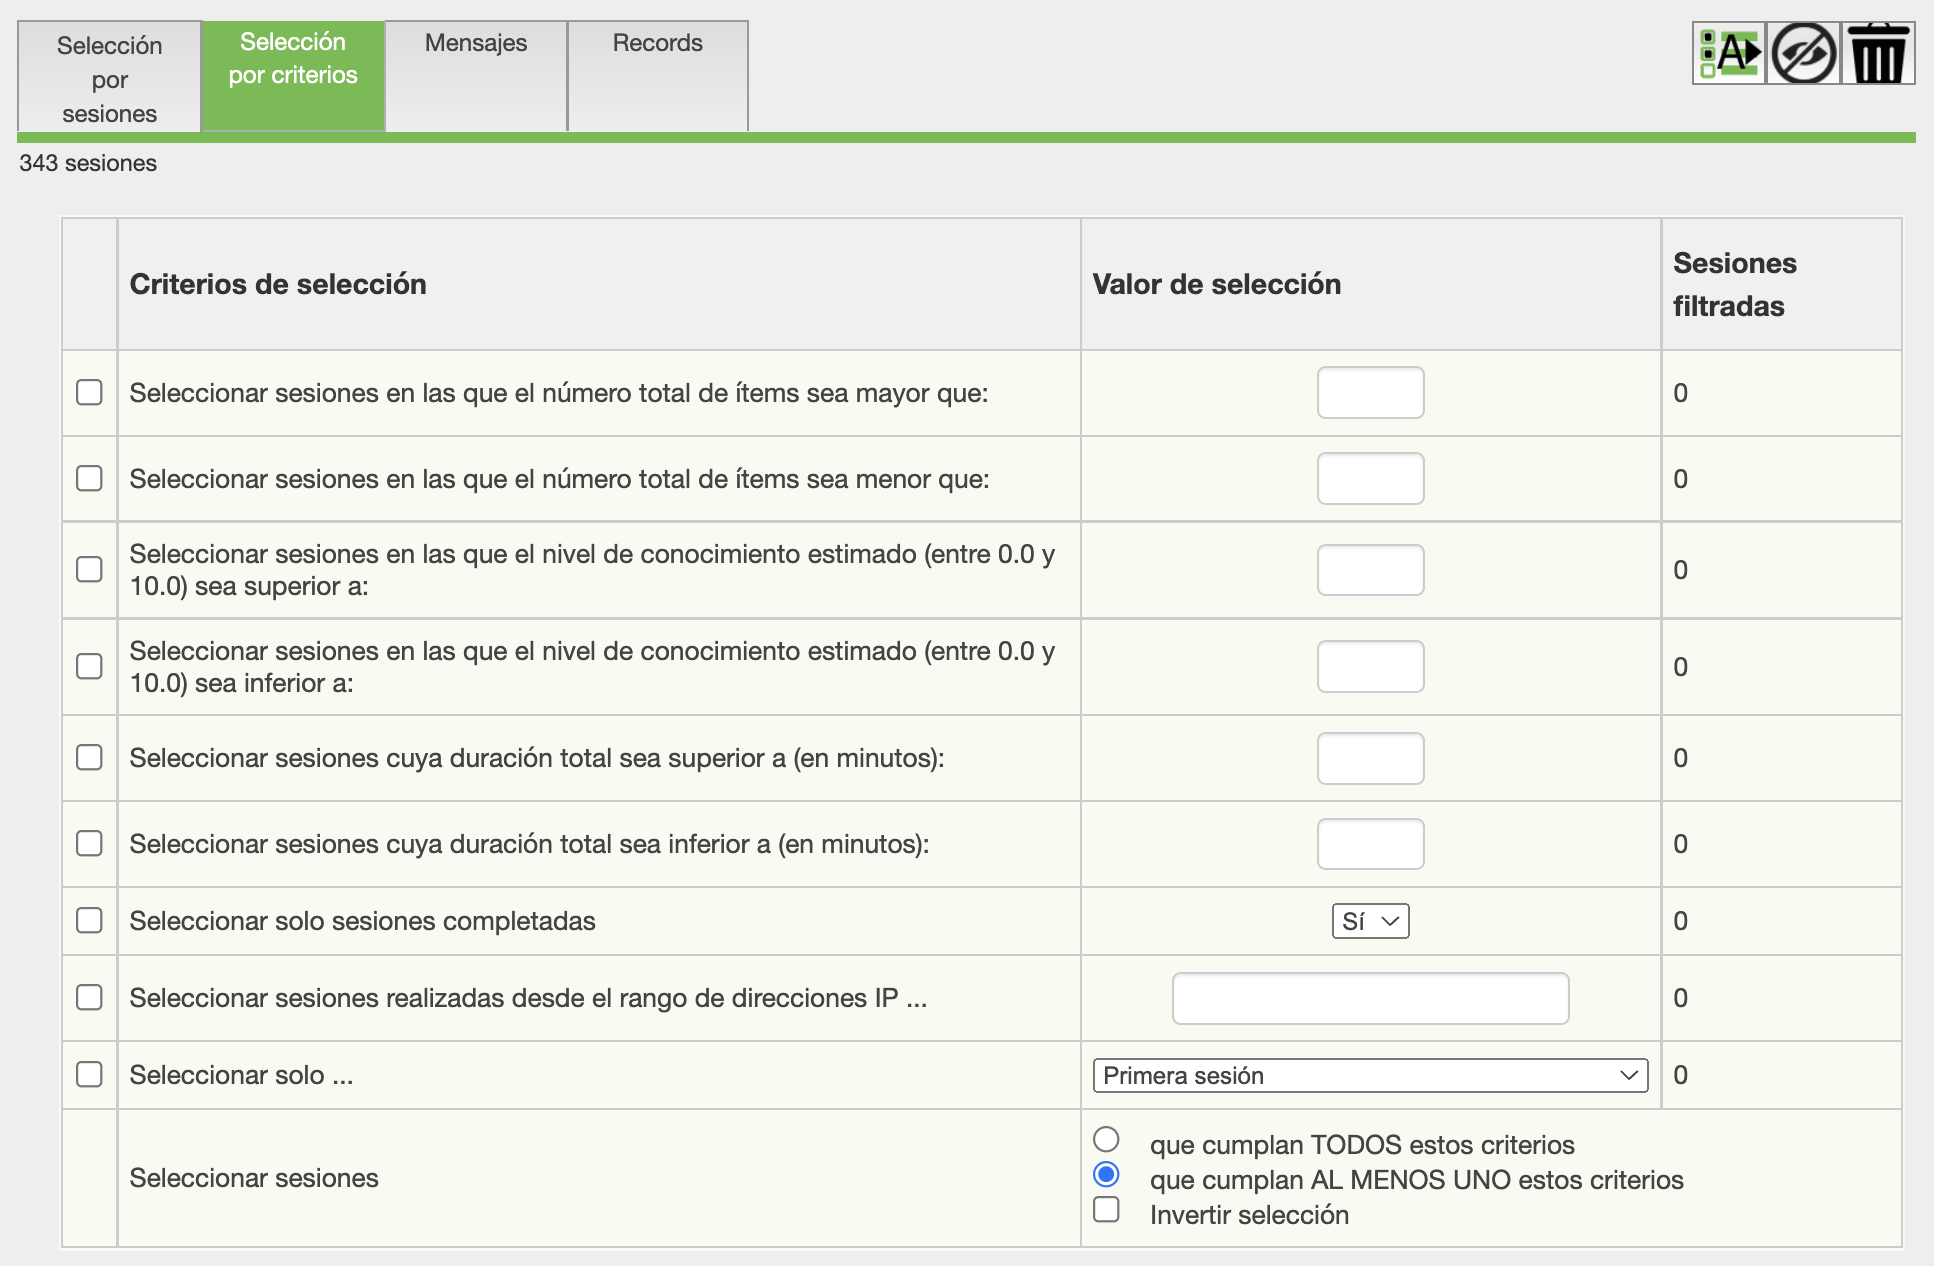
Task: Expand the 'Primera sesión' dropdown
Action: point(1369,1075)
